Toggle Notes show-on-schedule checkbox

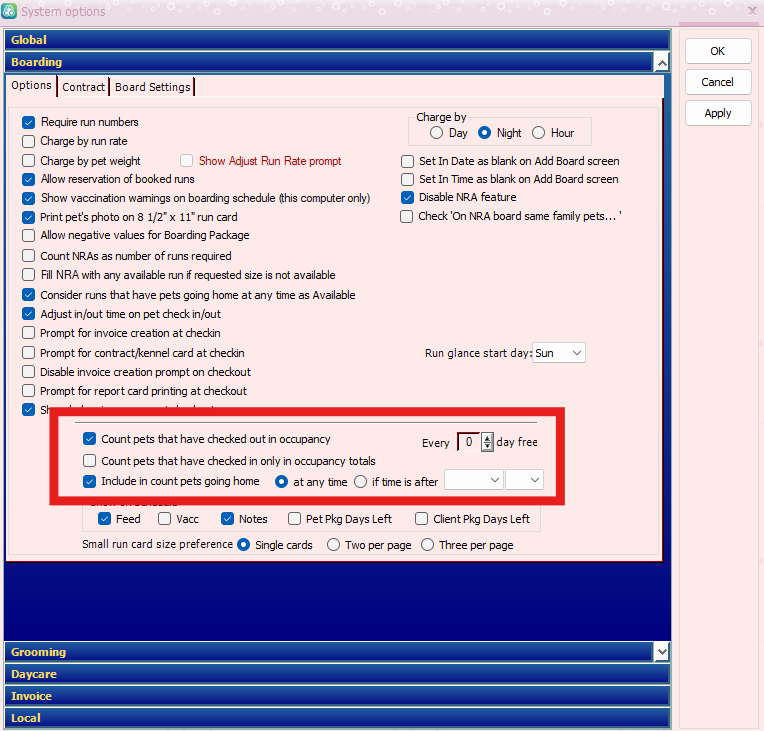pyautogui.click(x=228, y=519)
